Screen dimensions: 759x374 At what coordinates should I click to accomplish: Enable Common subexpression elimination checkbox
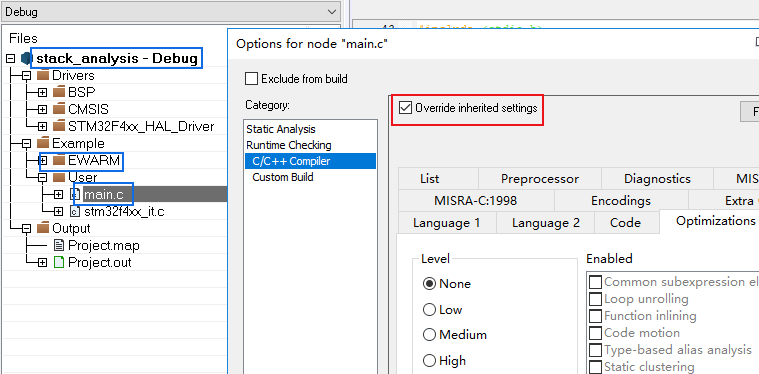[595, 282]
